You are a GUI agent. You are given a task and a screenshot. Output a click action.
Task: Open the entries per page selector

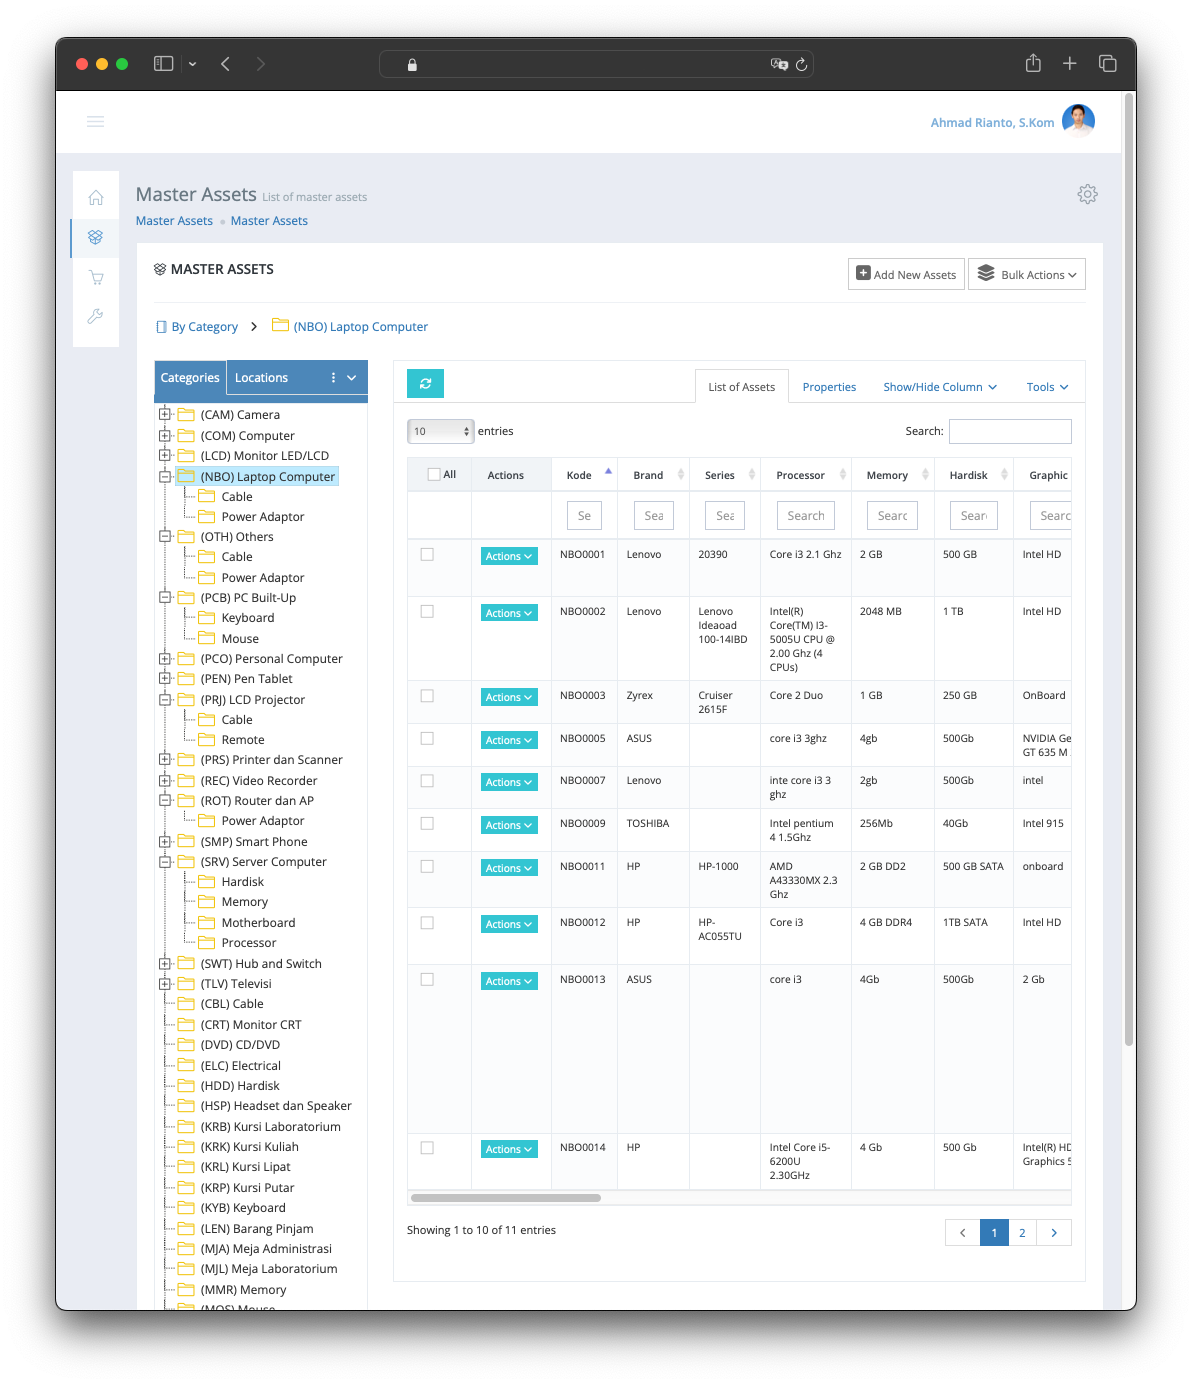tap(440, 431)
